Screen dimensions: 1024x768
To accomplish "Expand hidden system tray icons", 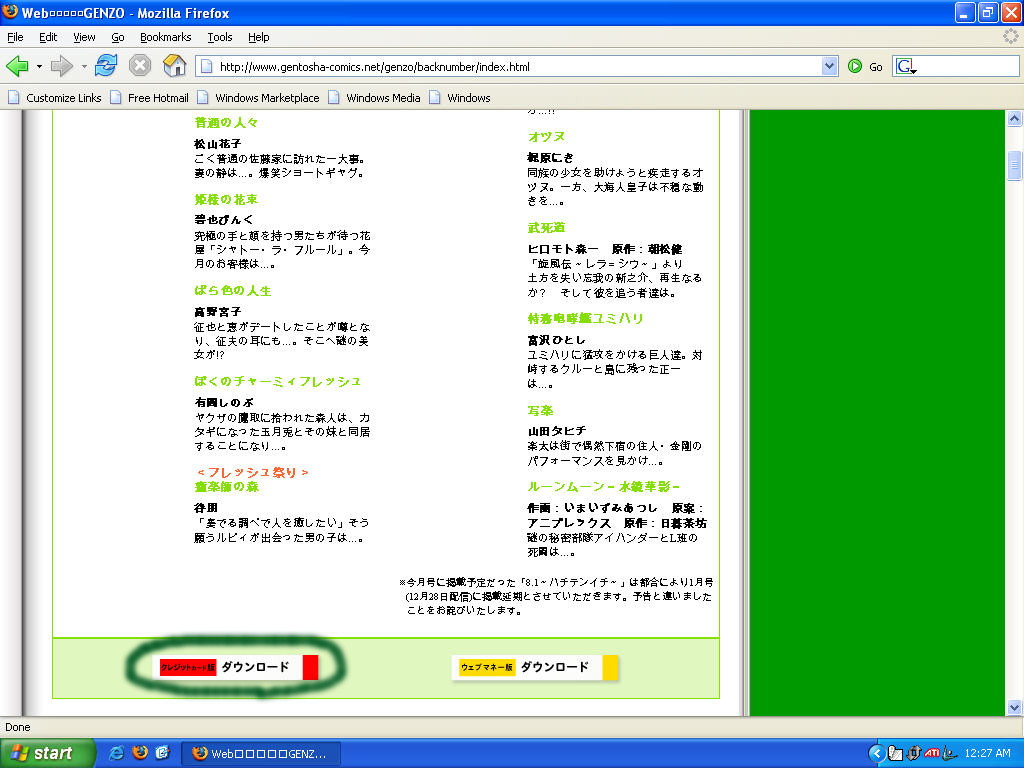I will point(876,753).
